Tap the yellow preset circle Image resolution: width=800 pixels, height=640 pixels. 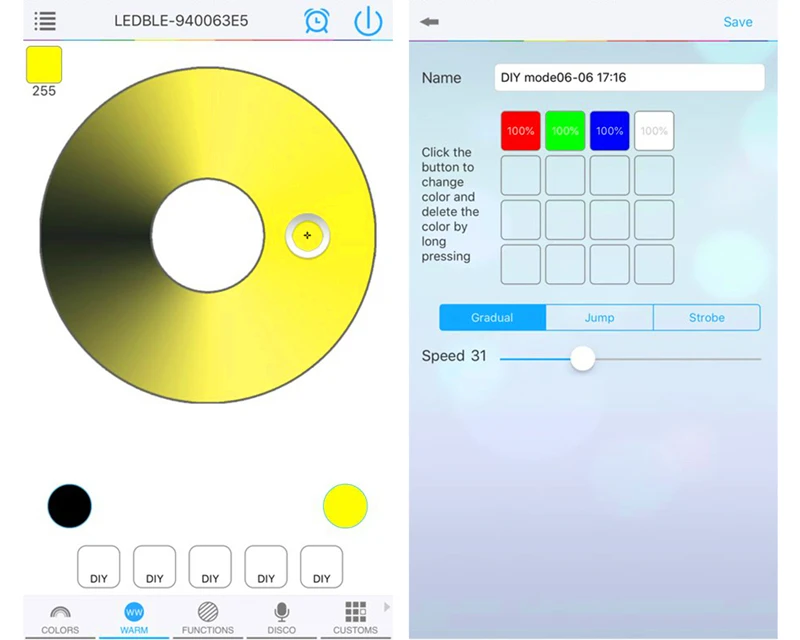pyautogui.click(x=345, y=506)
